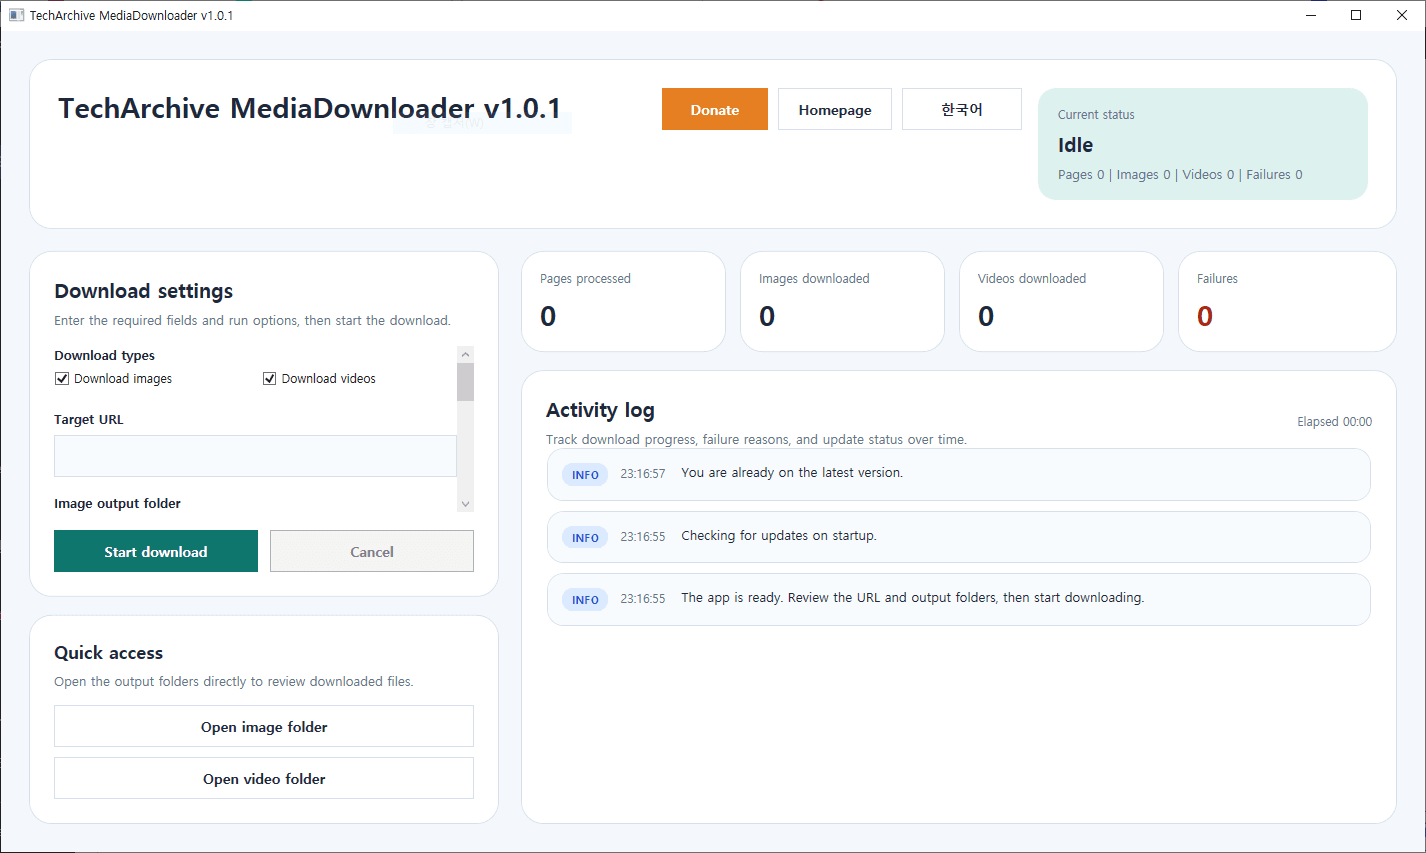Visit the Homepage link button

[x=834, y=110]
